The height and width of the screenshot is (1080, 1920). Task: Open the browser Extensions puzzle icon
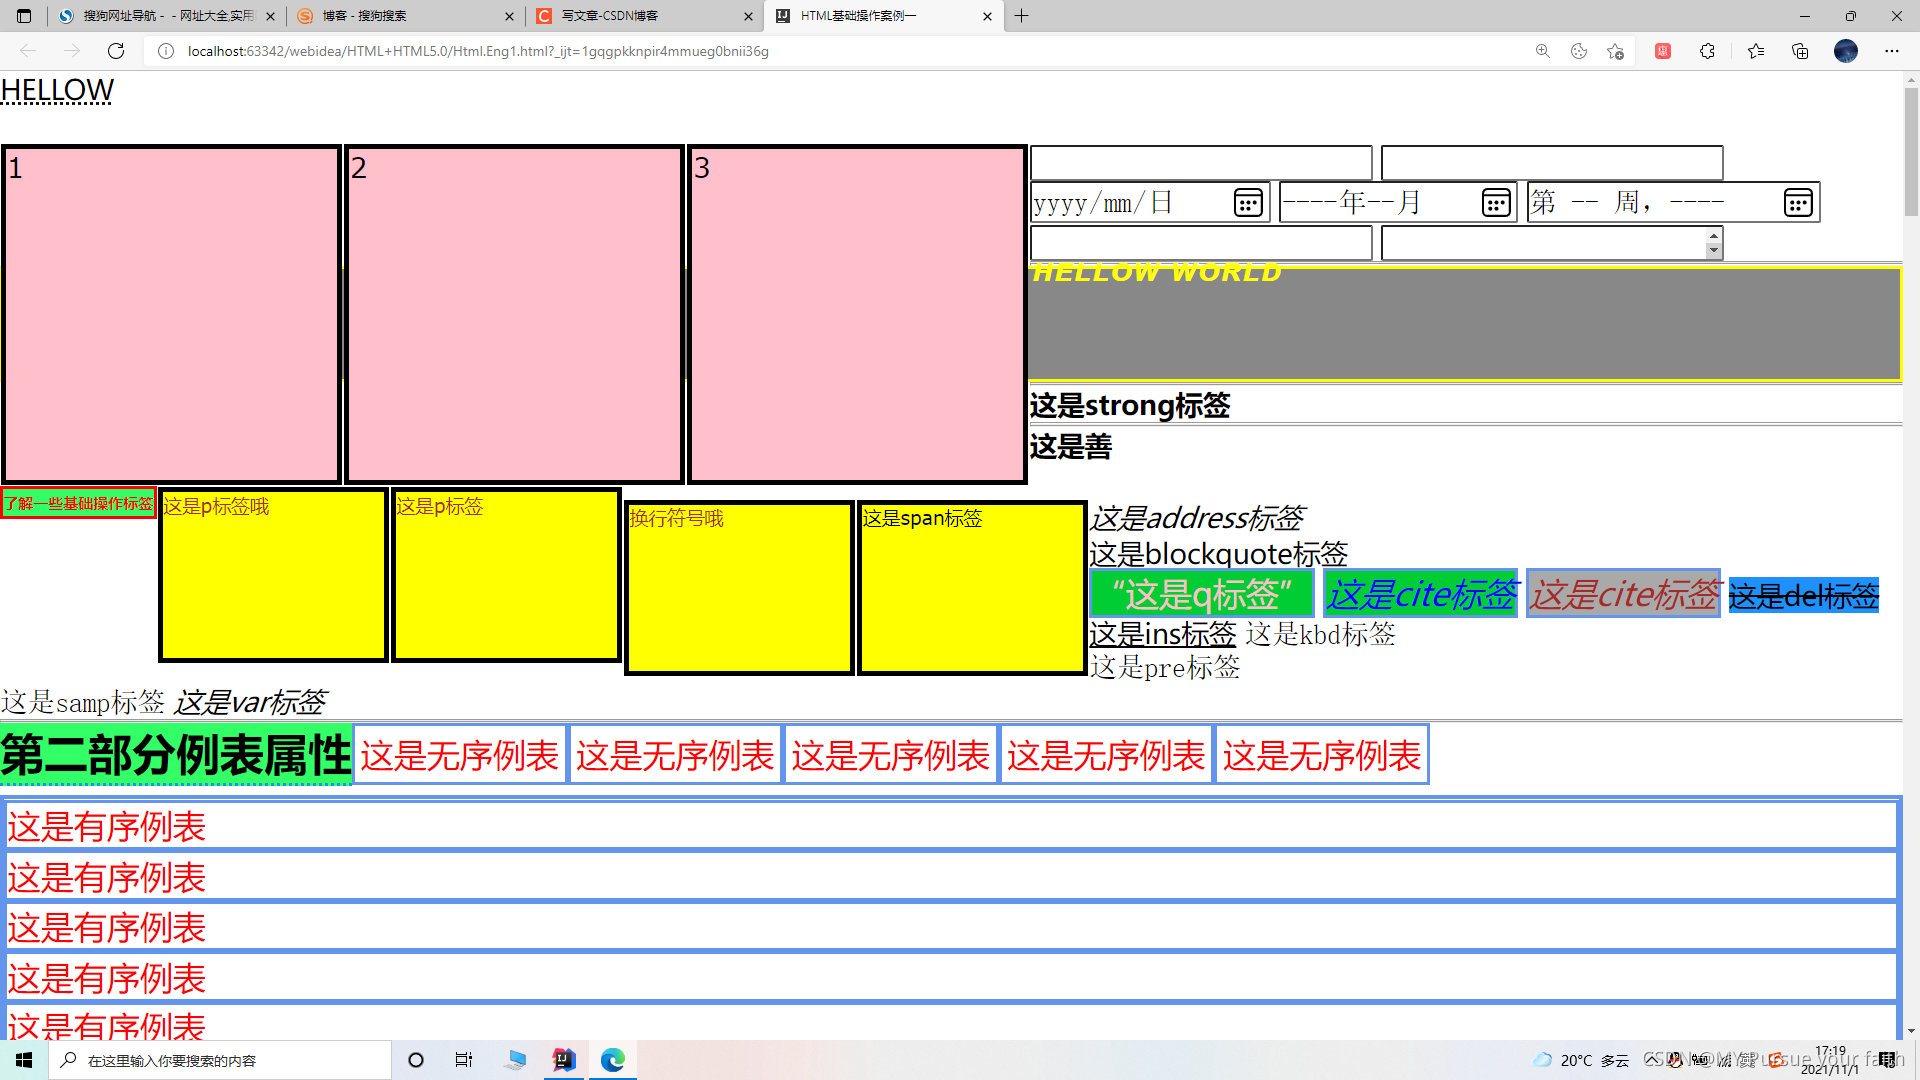[x=1707, y=51]
